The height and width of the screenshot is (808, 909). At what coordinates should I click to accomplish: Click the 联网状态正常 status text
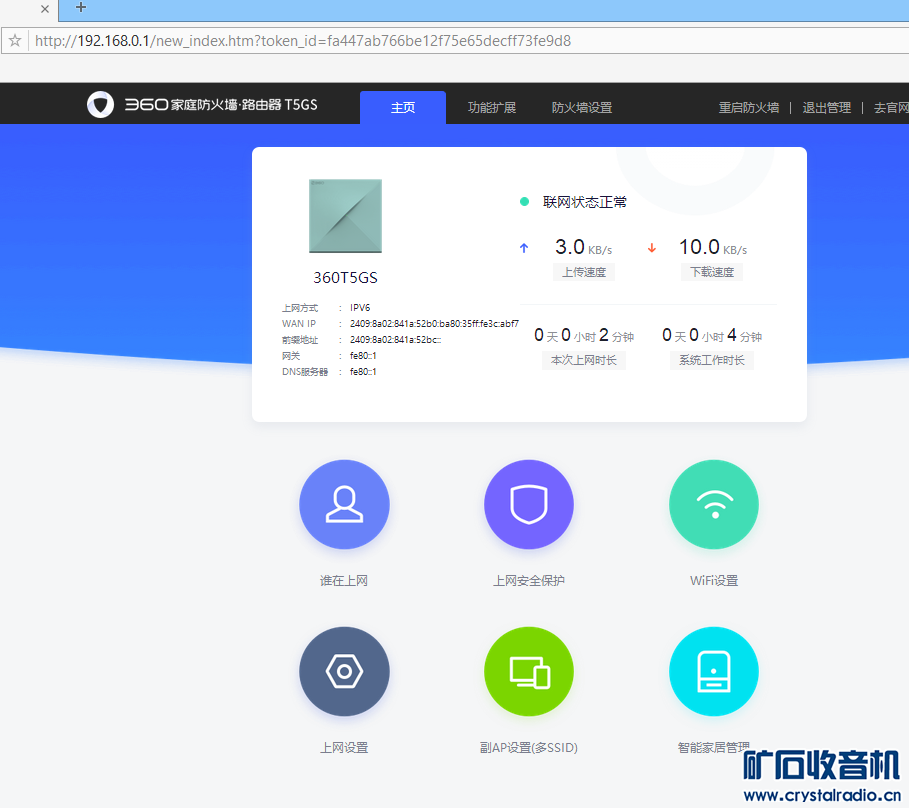(584, 202)
